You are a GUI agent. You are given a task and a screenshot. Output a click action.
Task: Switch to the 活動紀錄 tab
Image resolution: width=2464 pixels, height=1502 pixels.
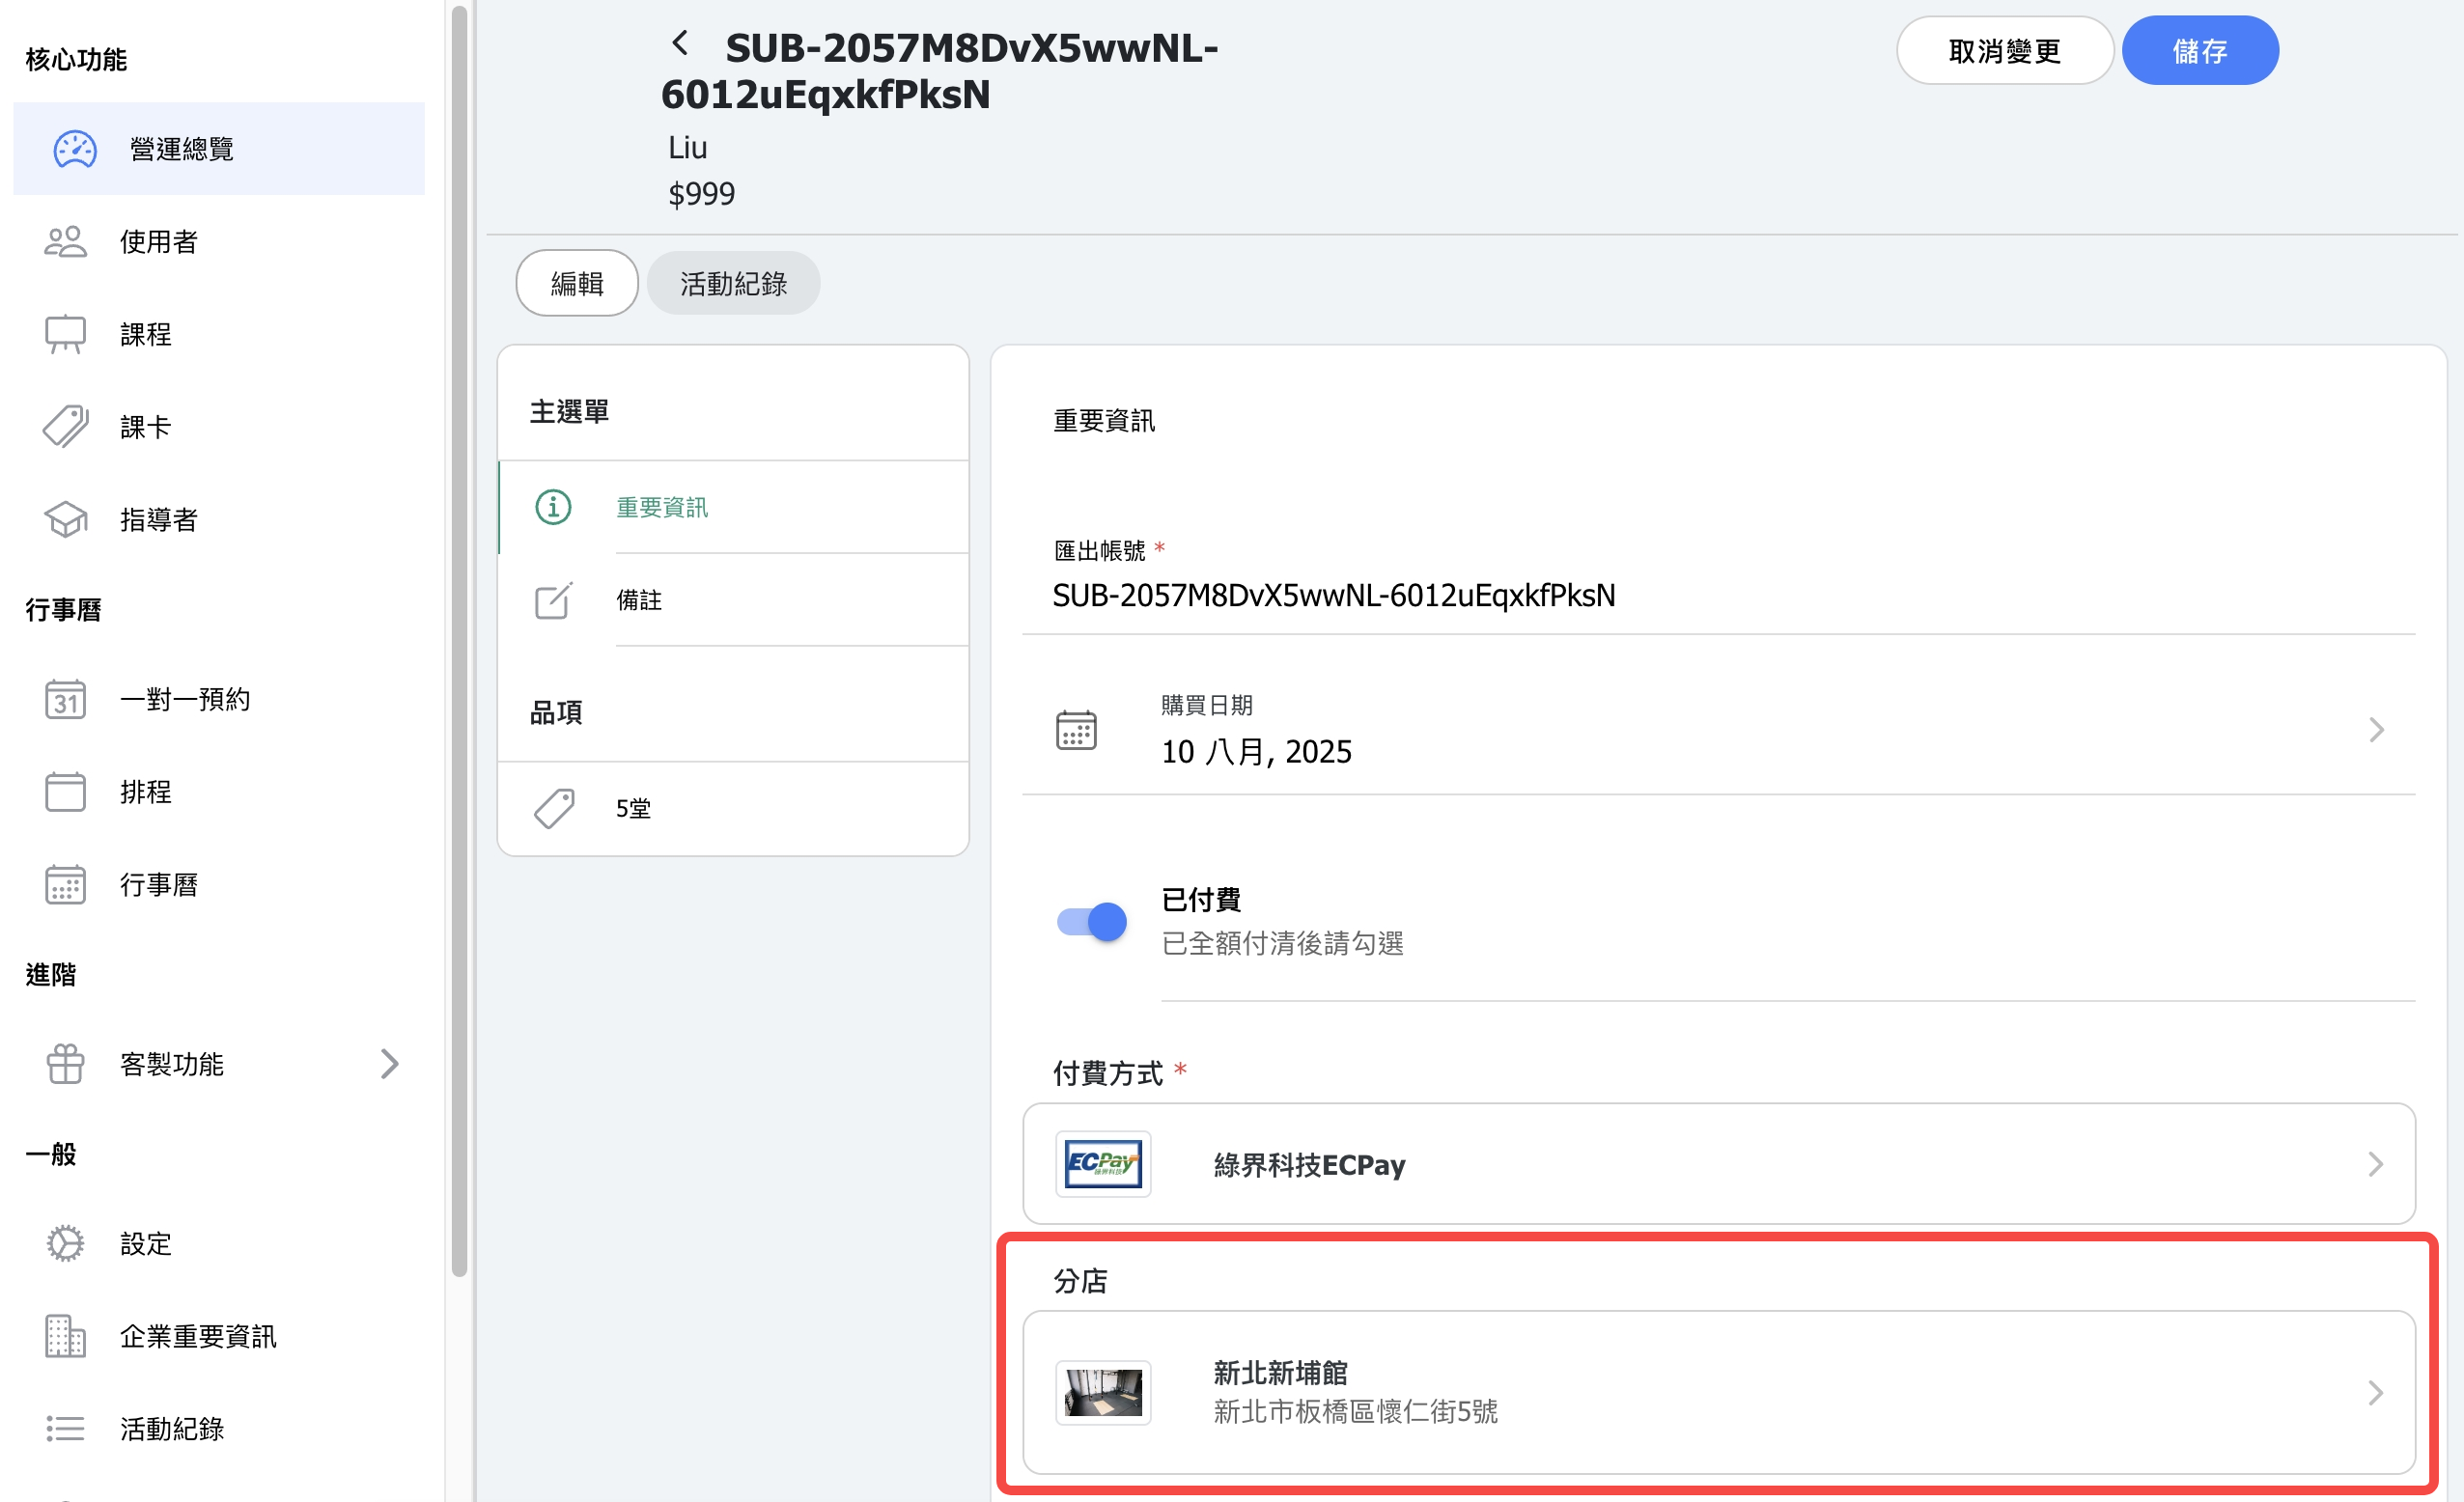coord(733,284)
